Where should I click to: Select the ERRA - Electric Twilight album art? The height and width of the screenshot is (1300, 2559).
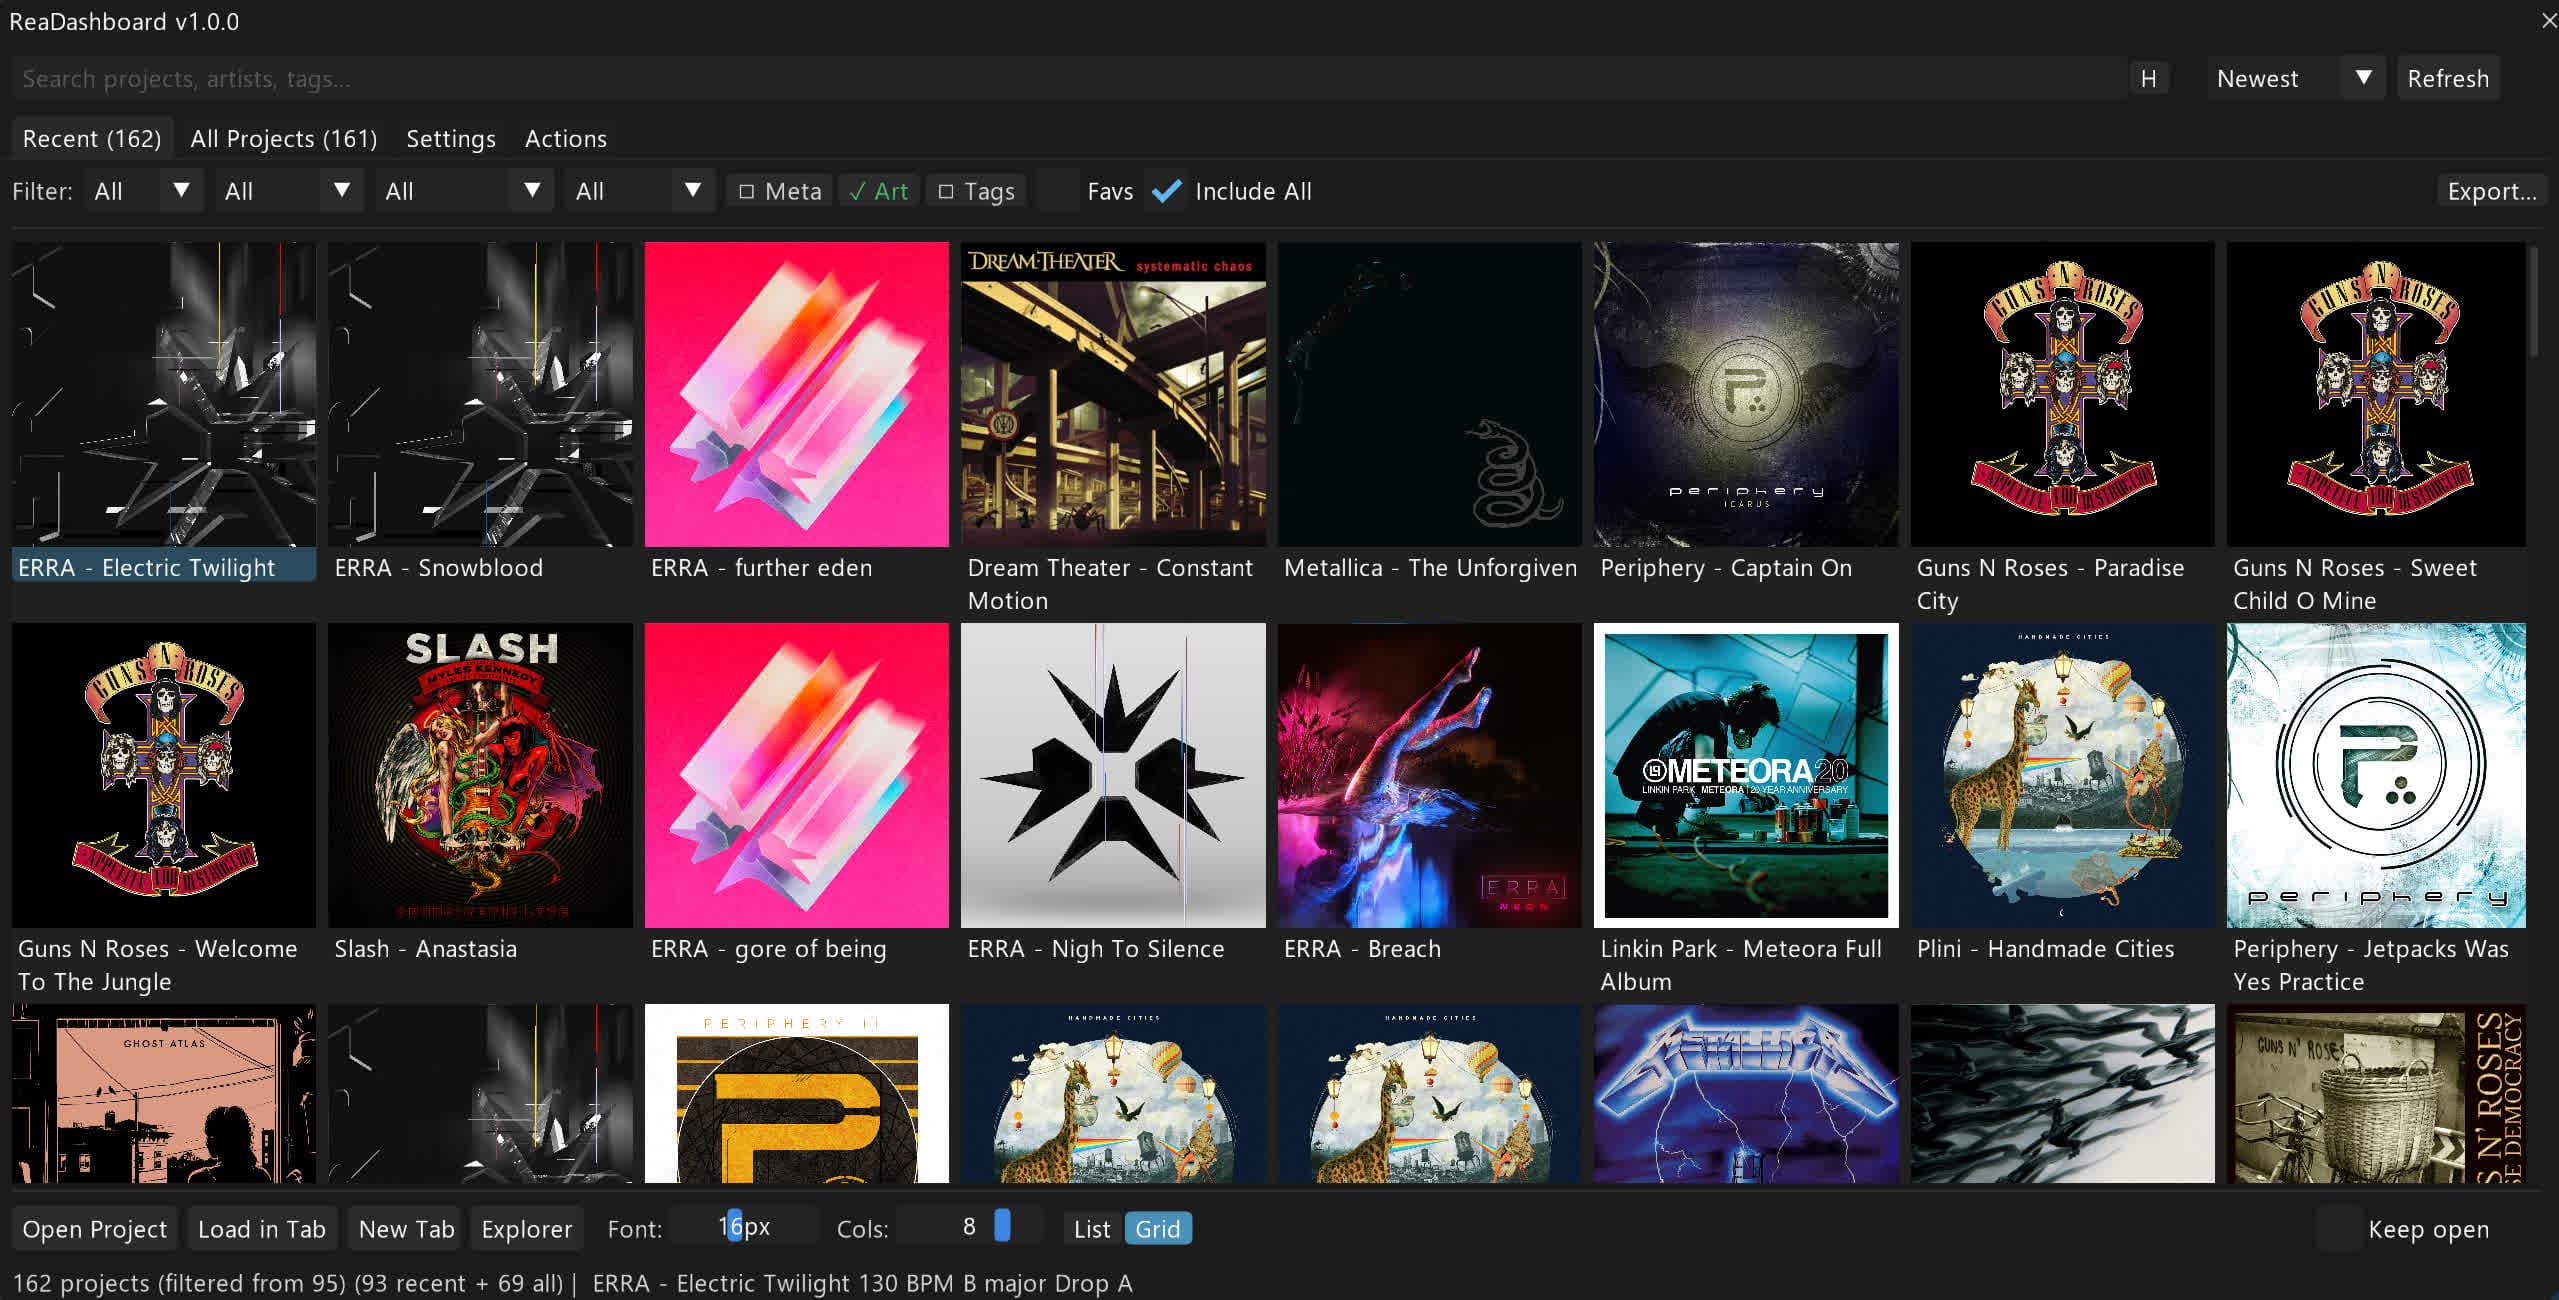pyautogui.click(x=164, y=394)
